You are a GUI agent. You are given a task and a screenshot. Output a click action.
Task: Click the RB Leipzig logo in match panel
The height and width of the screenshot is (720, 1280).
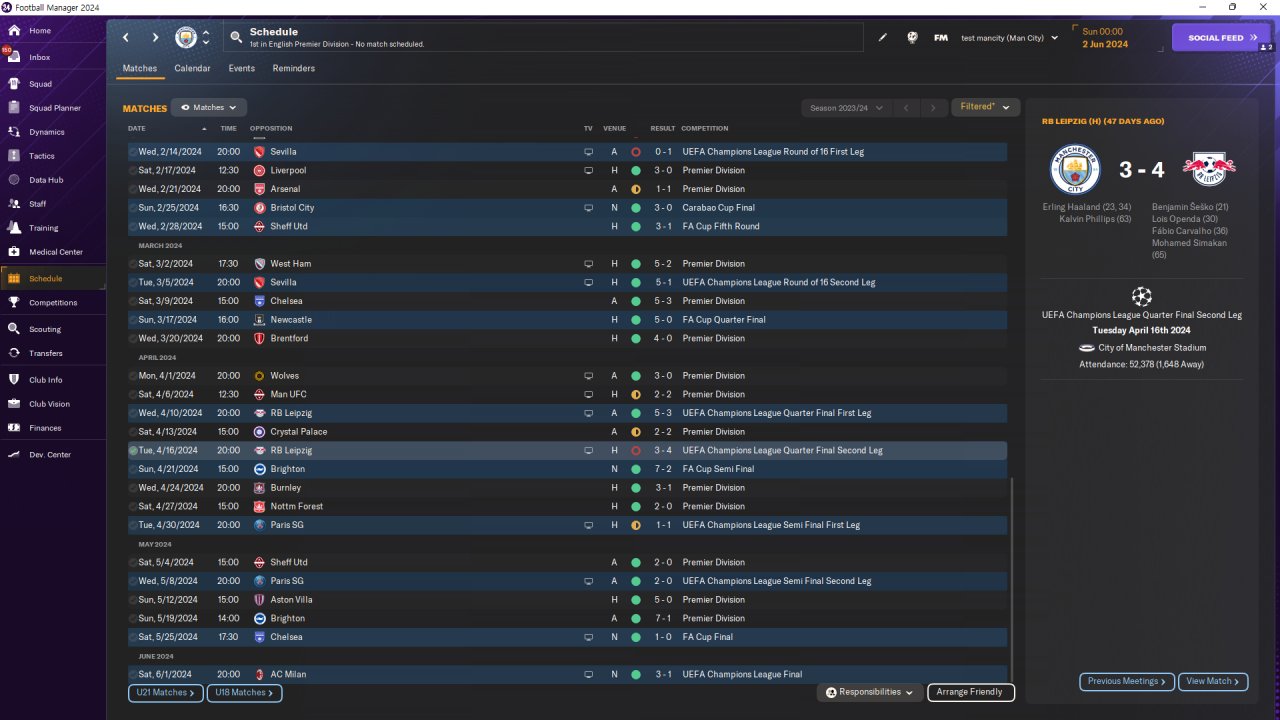1208,170
